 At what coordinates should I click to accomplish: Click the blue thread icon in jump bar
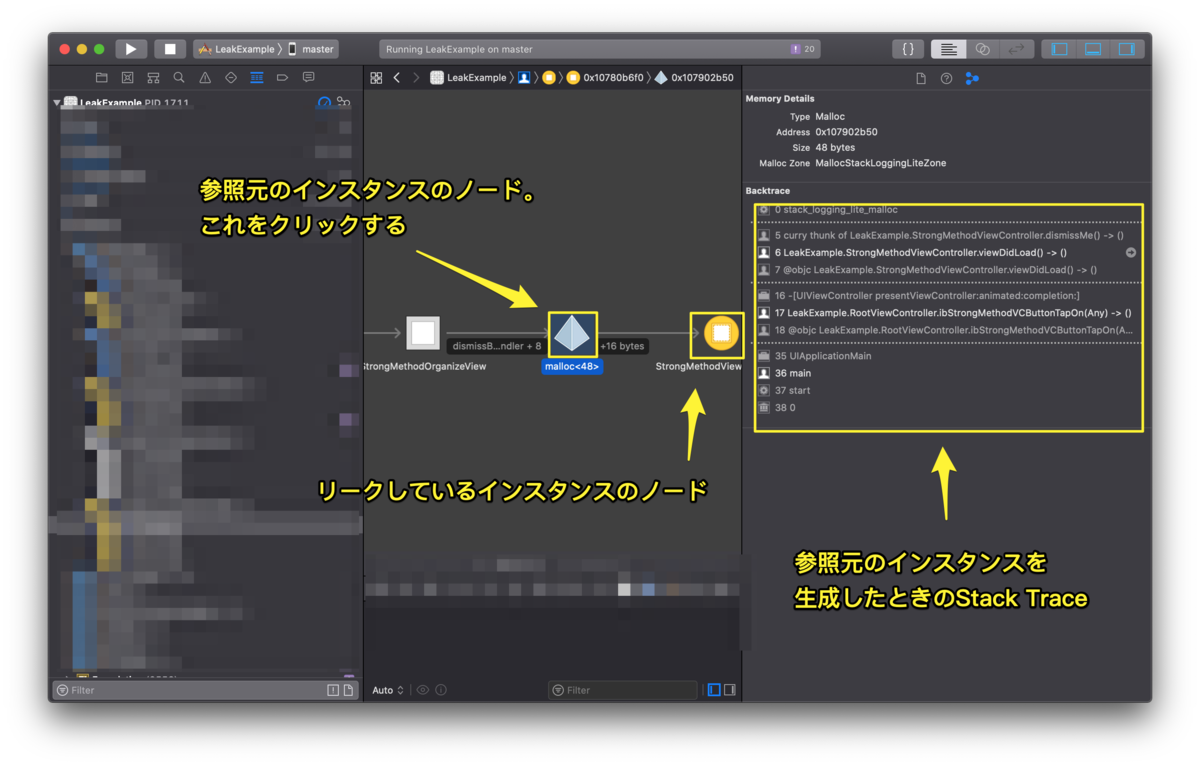pyautogui.click(x=524, y=77)
